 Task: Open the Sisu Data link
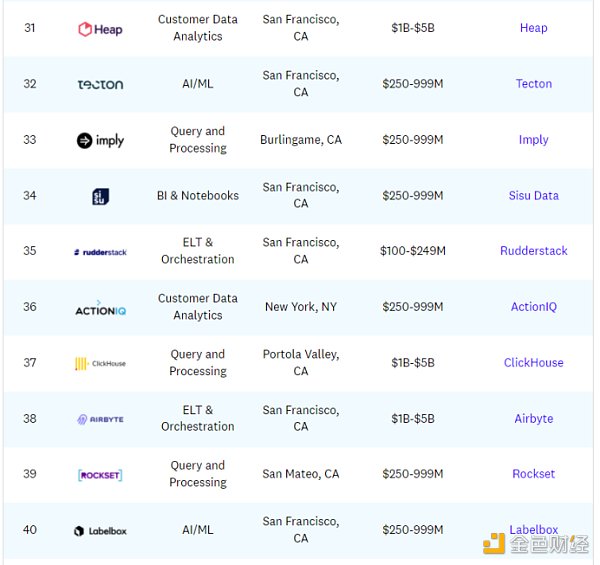[x=533, y=196]
